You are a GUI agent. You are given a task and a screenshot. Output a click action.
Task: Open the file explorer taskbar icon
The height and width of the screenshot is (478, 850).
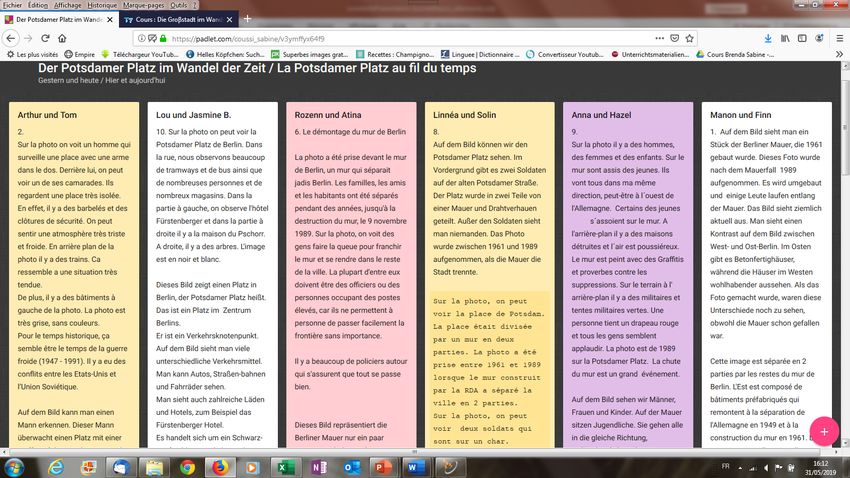point(154,467)
